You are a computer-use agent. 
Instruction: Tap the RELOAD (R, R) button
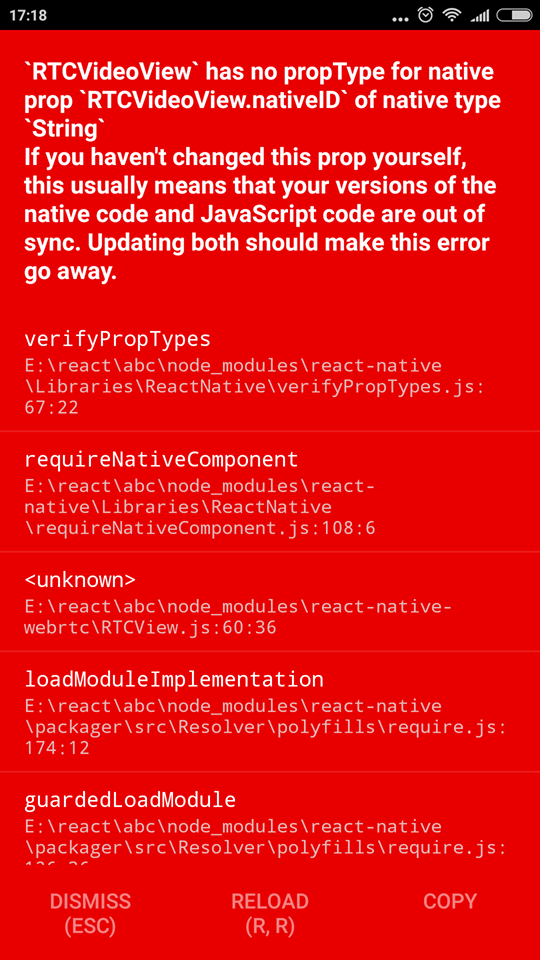coord(270,913)
